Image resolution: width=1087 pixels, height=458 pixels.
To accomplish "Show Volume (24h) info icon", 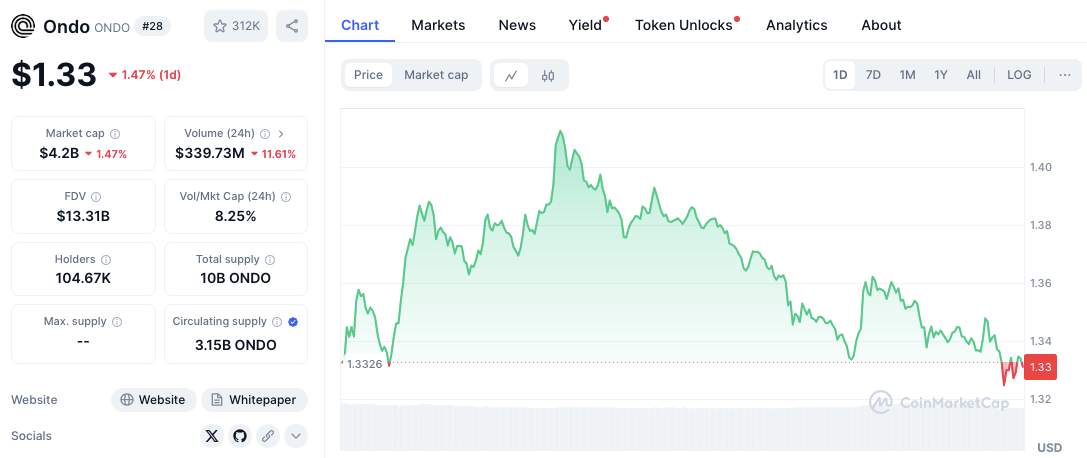I will (x=265, y=134).
